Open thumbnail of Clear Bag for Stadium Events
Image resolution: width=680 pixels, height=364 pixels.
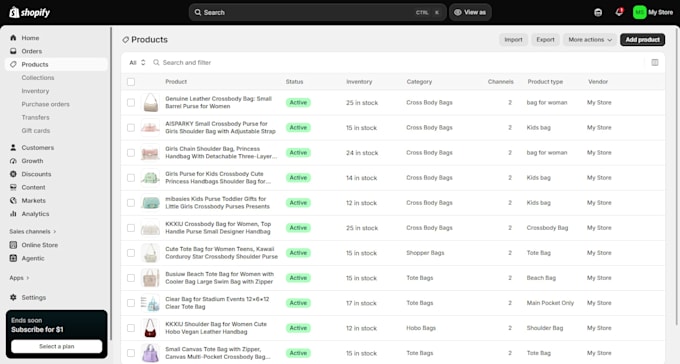(150, 303)
